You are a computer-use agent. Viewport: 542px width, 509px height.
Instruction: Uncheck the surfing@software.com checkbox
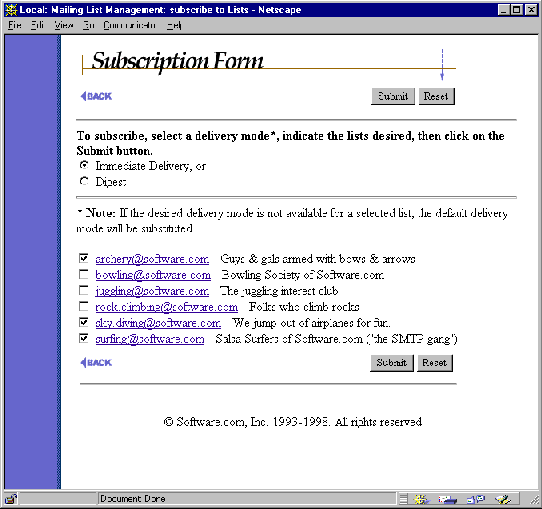tap(84, 338)
